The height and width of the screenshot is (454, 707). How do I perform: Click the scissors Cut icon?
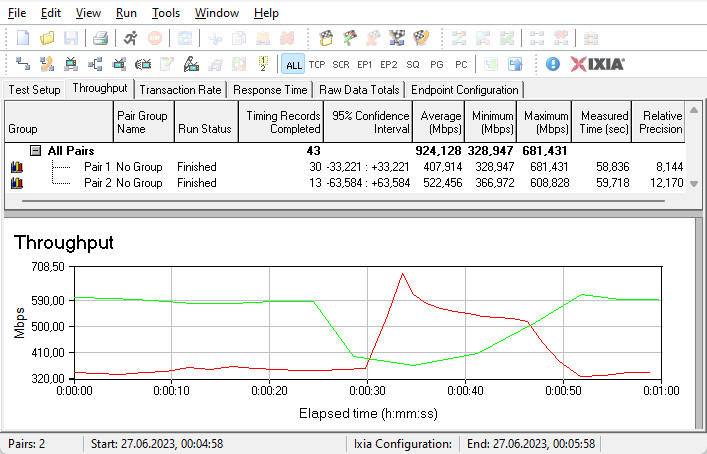(215, 38)
